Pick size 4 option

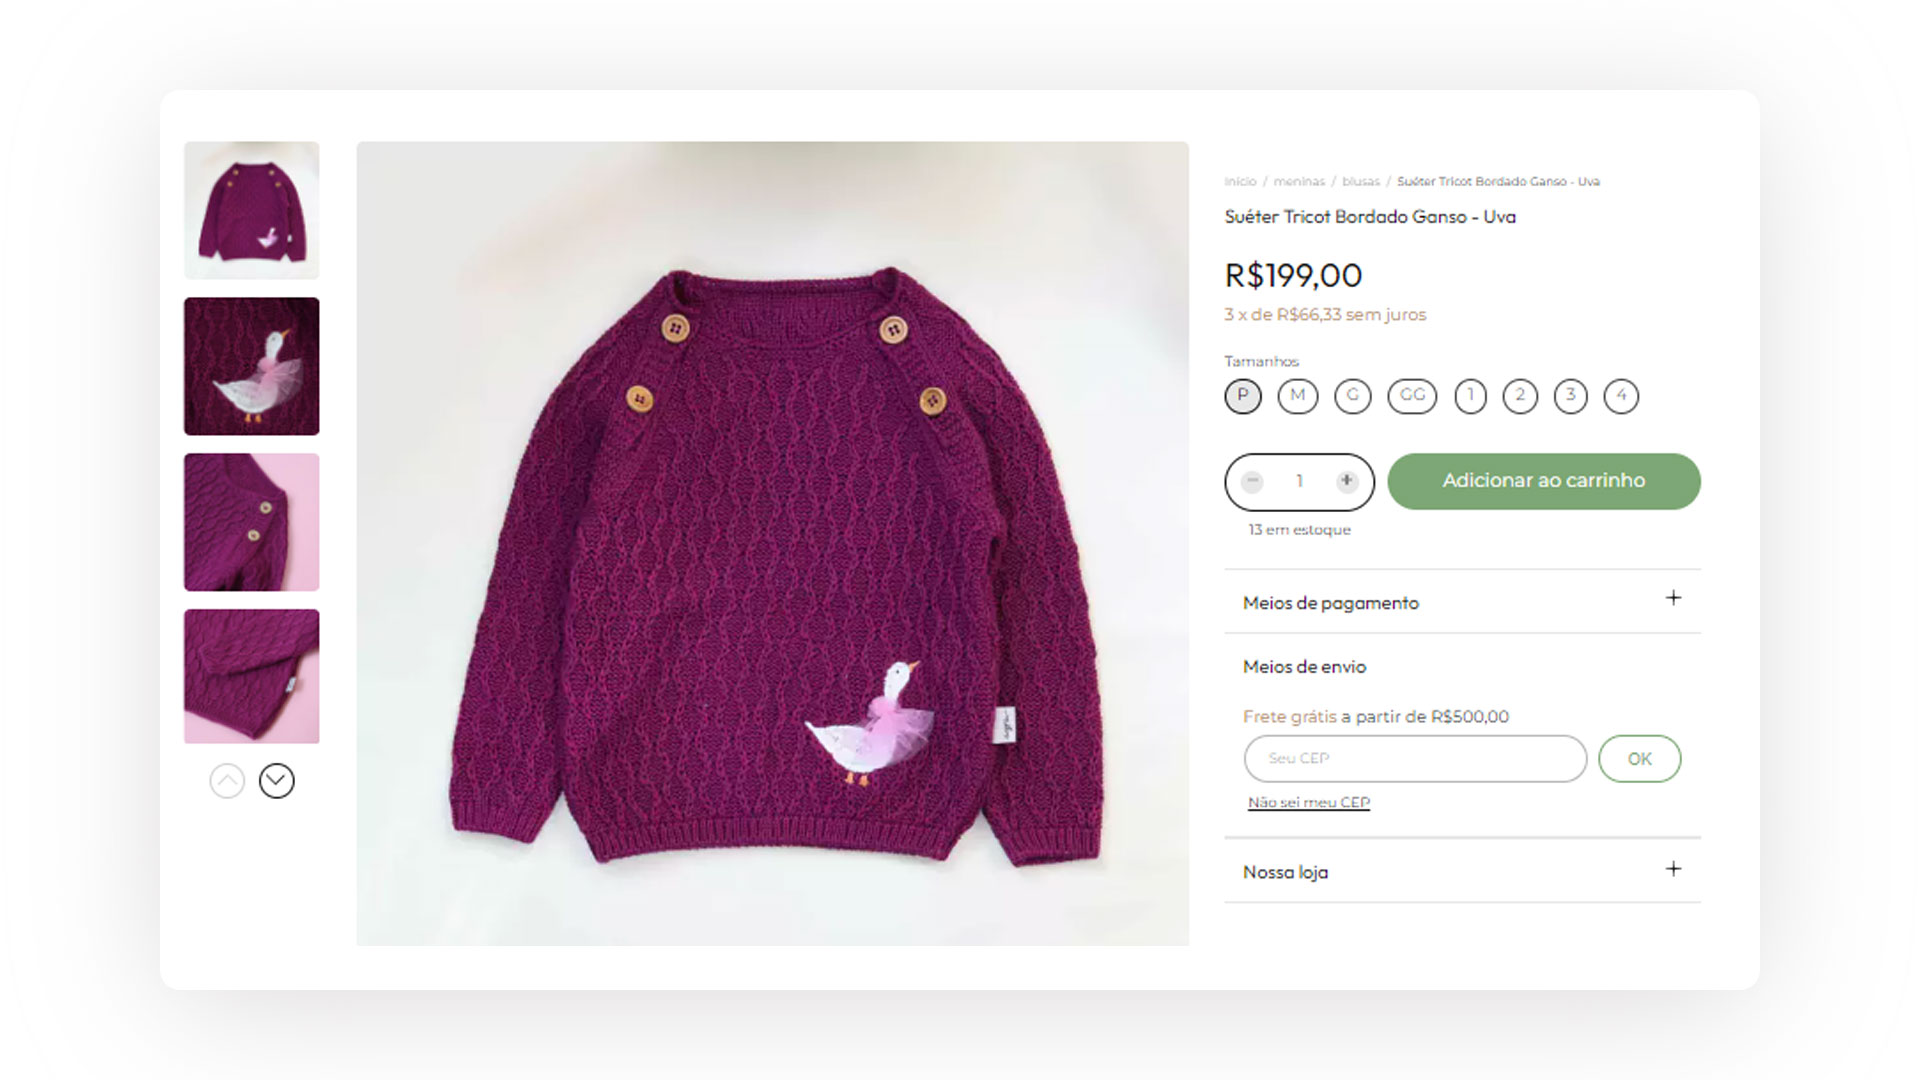click(x=1621, y=396)
